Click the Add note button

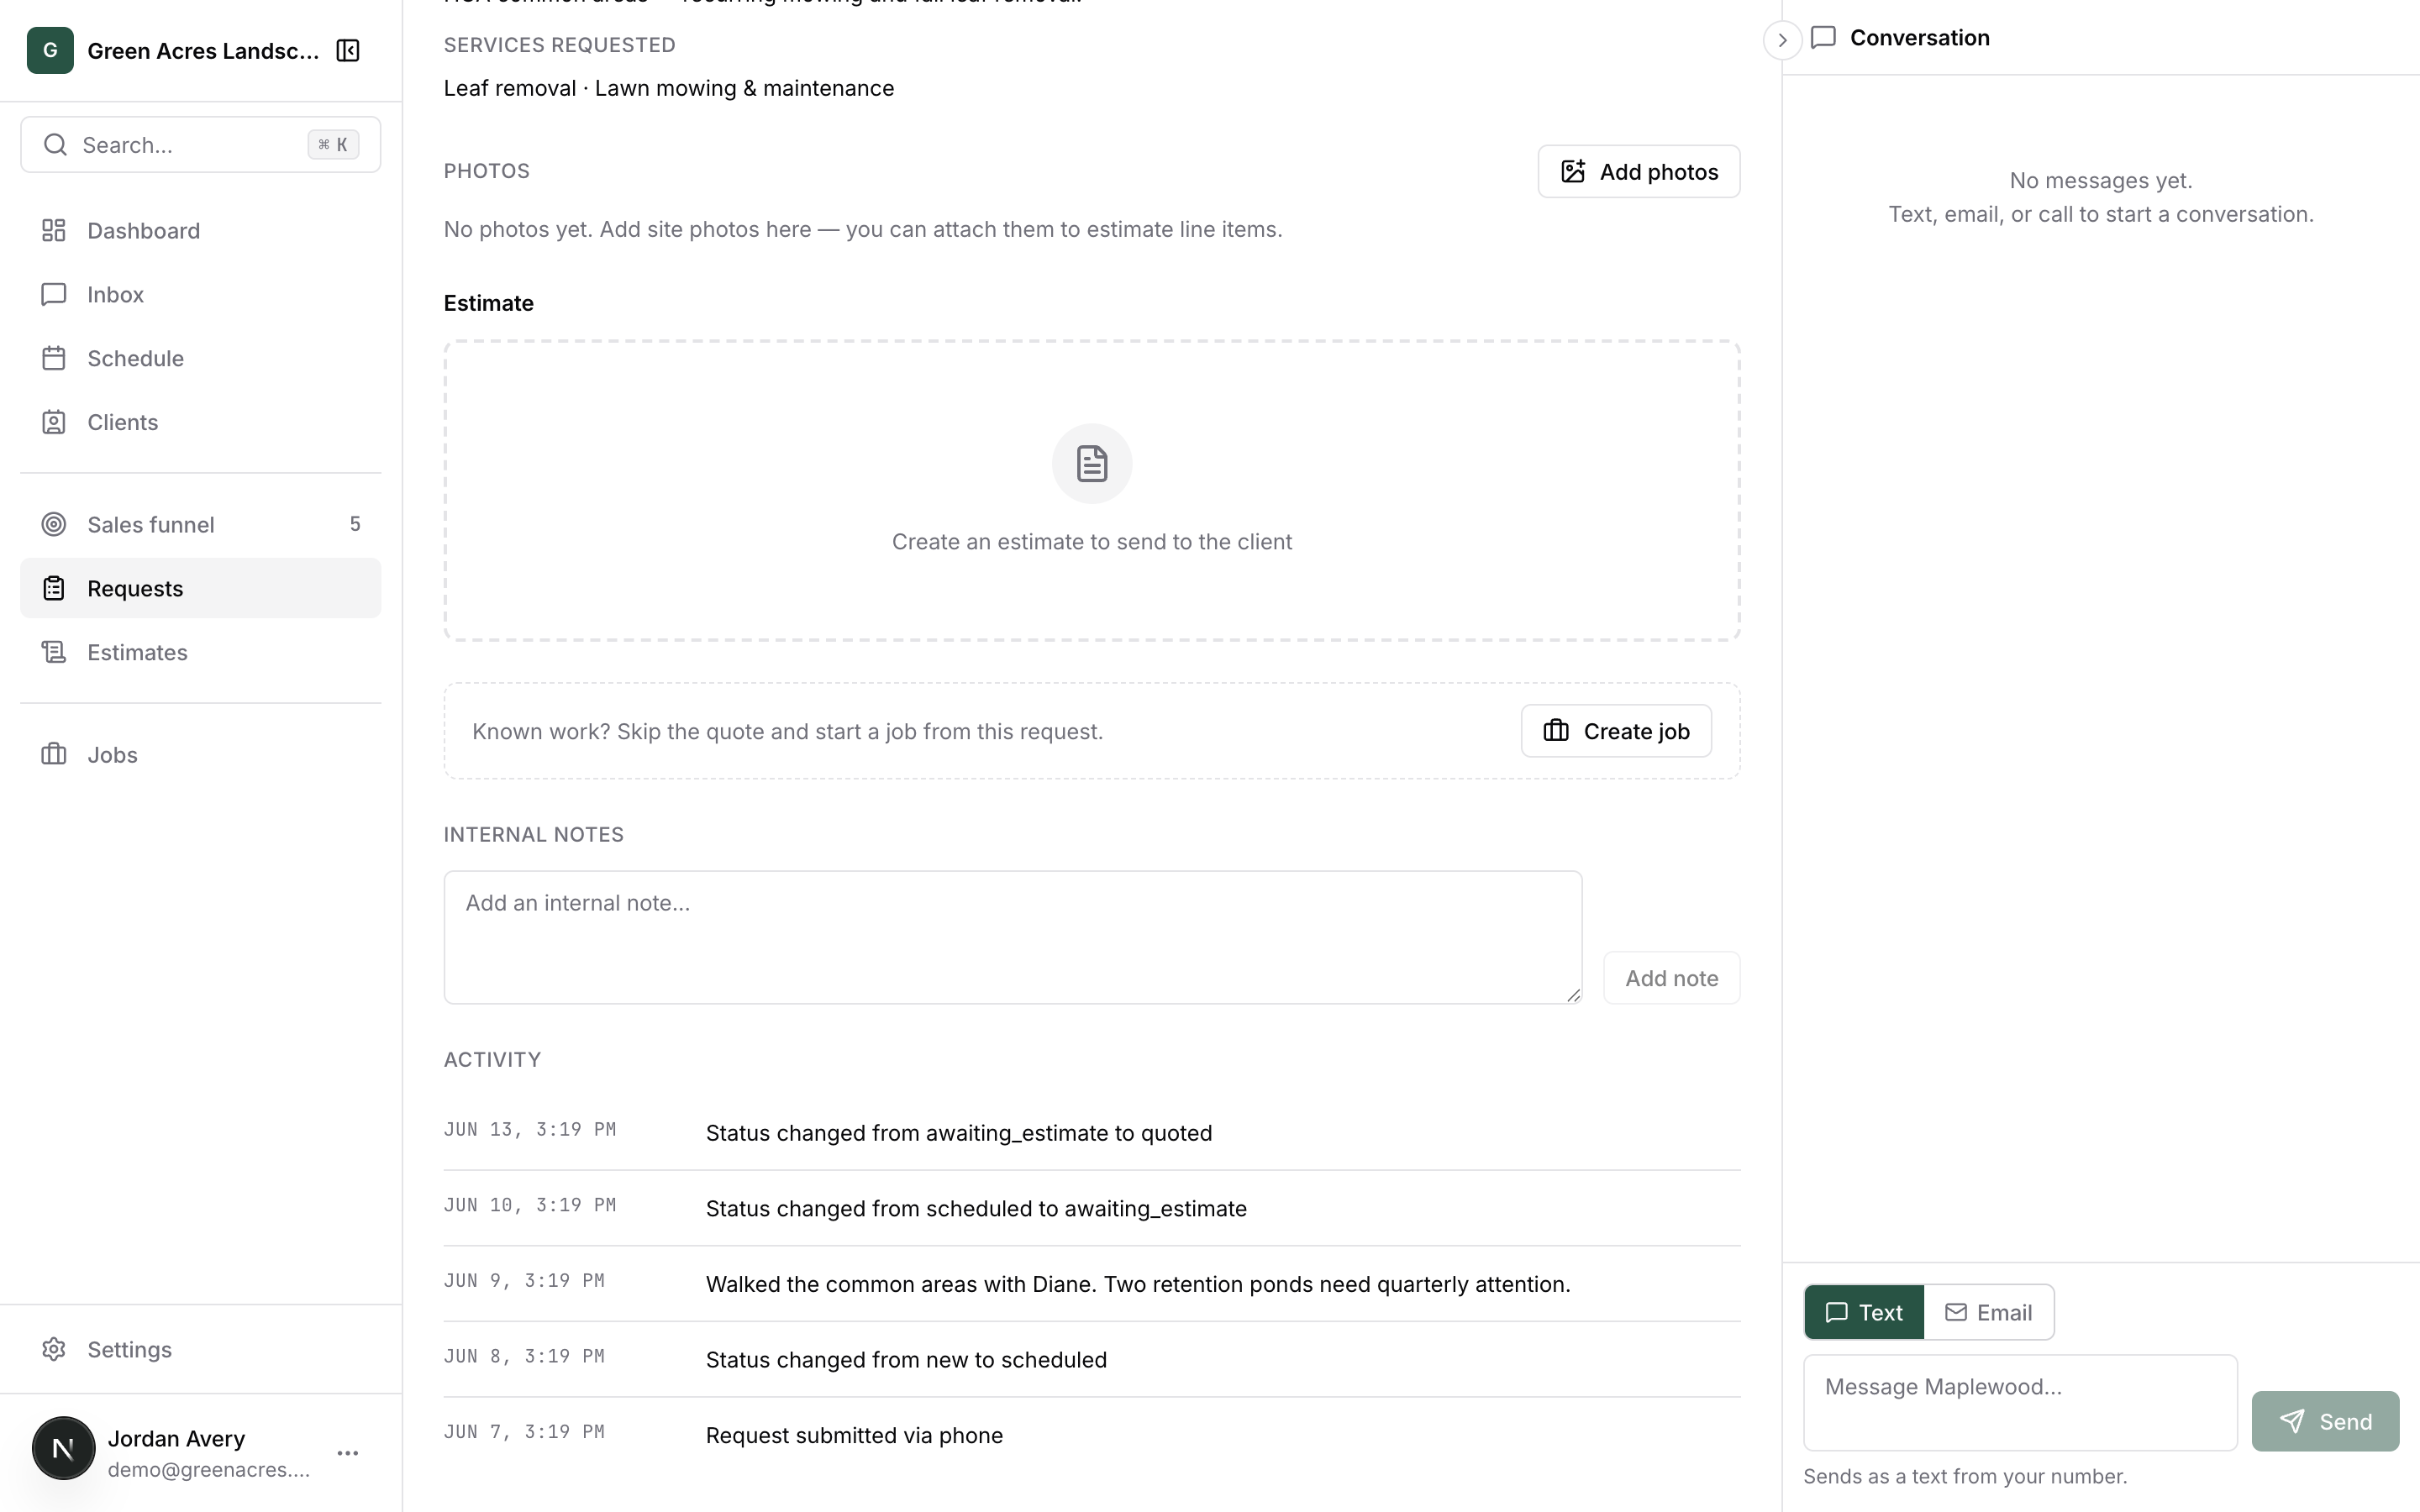point(1672,978)
